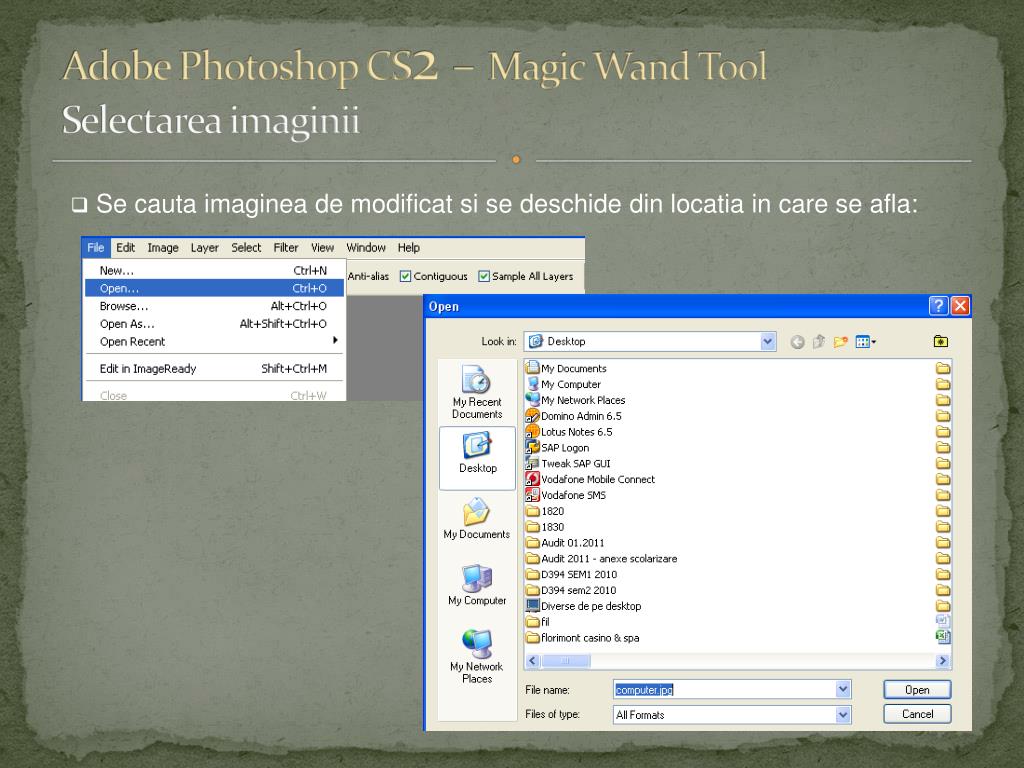Screen dimensions: 1024x768
Task: Open the File menu
Action: 96,248
